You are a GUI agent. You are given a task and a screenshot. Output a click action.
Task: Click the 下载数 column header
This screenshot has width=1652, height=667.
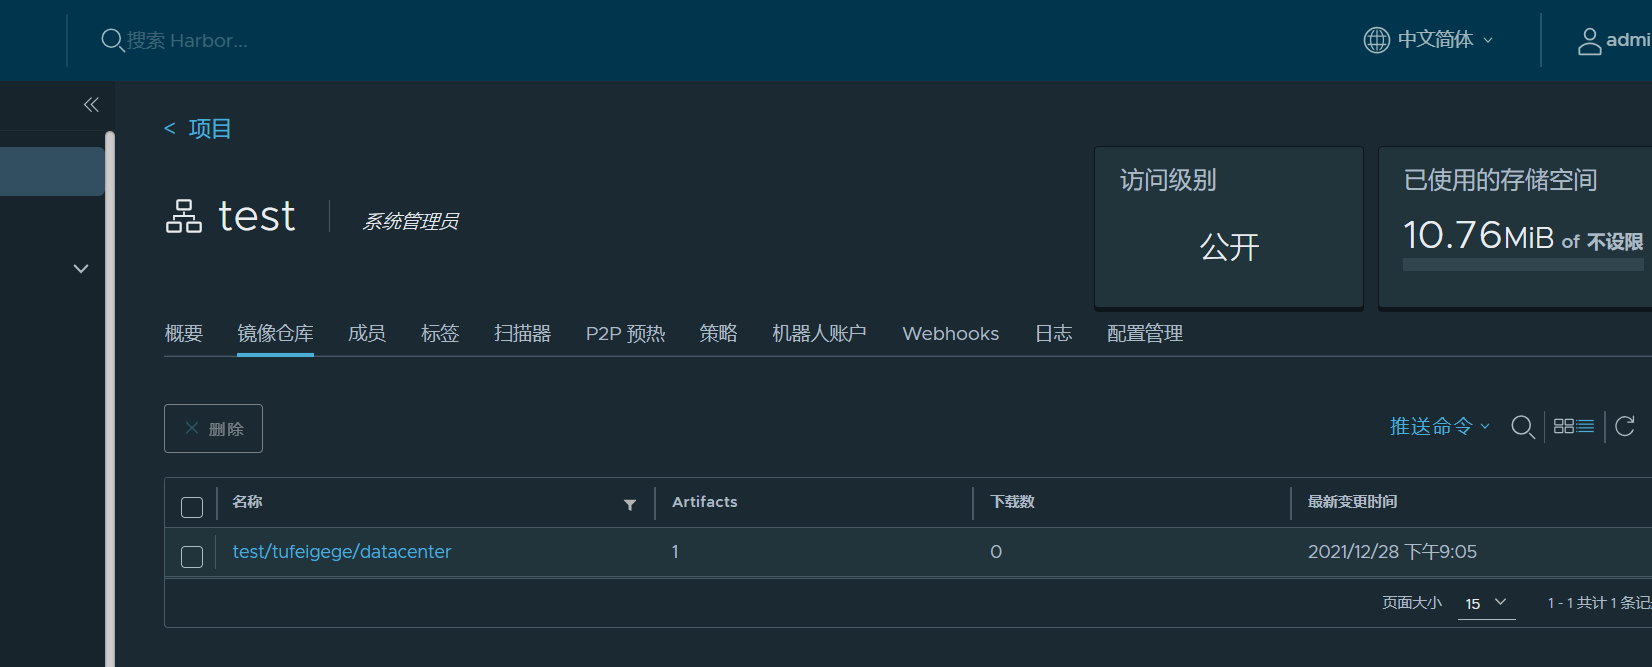pyautogui.click(x=1012, y=502)
